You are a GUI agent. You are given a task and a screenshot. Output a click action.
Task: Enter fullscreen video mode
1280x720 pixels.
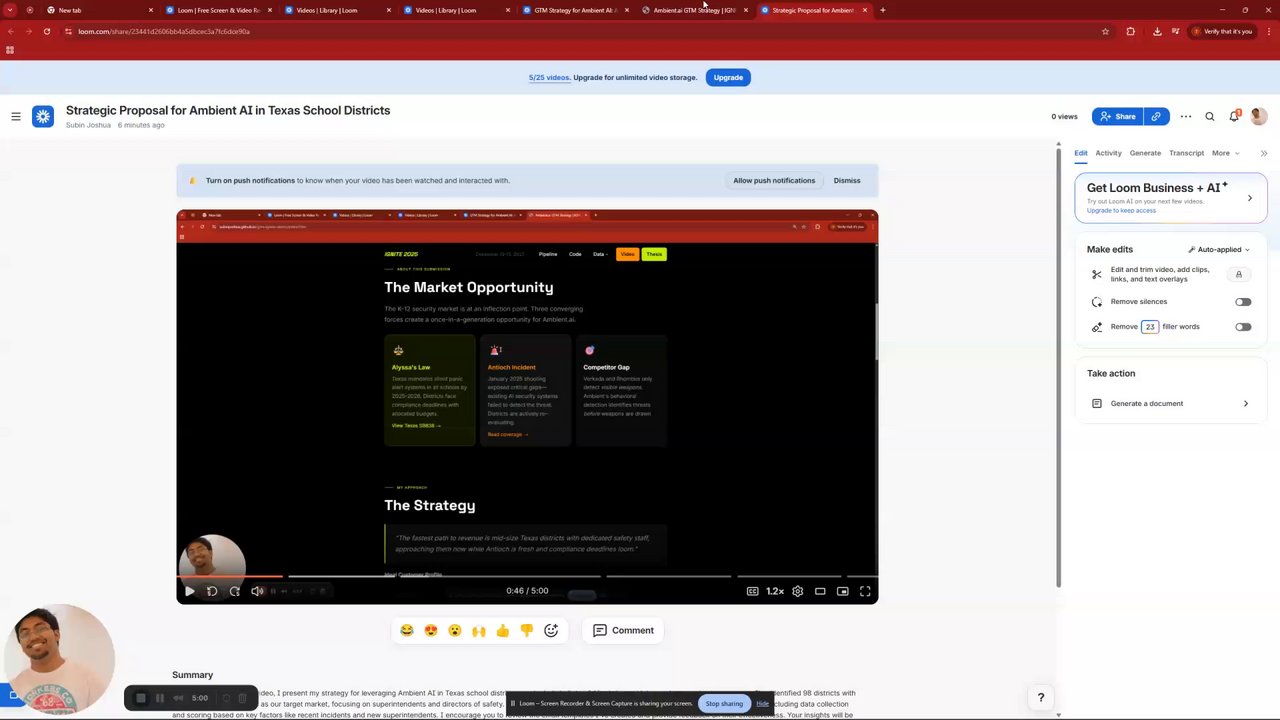[865, 591]
